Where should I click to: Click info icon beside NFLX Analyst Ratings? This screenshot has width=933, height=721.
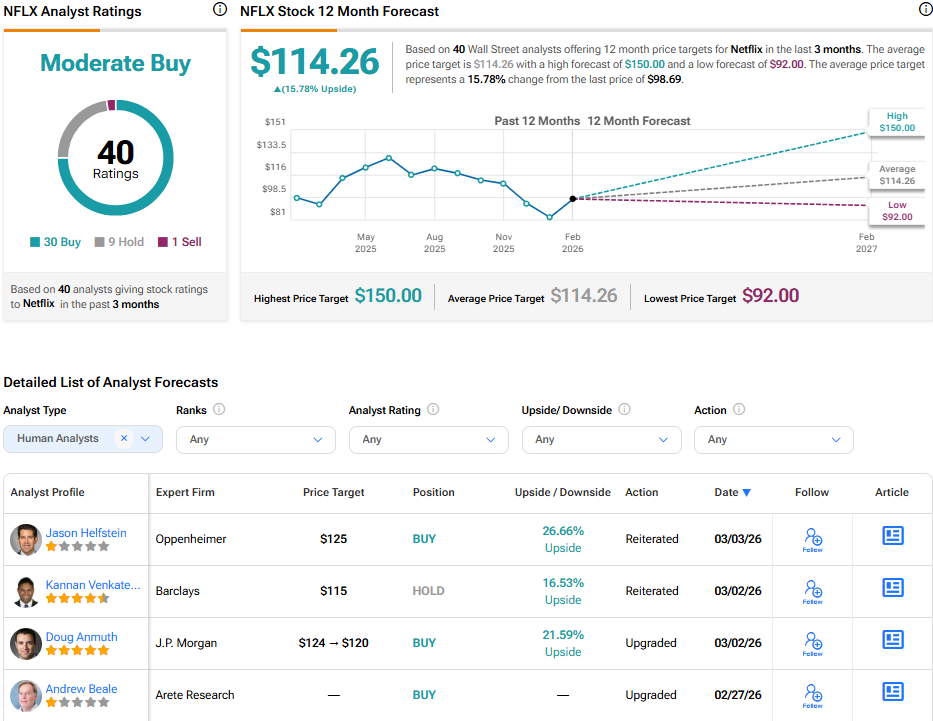(x=220, y=9)
